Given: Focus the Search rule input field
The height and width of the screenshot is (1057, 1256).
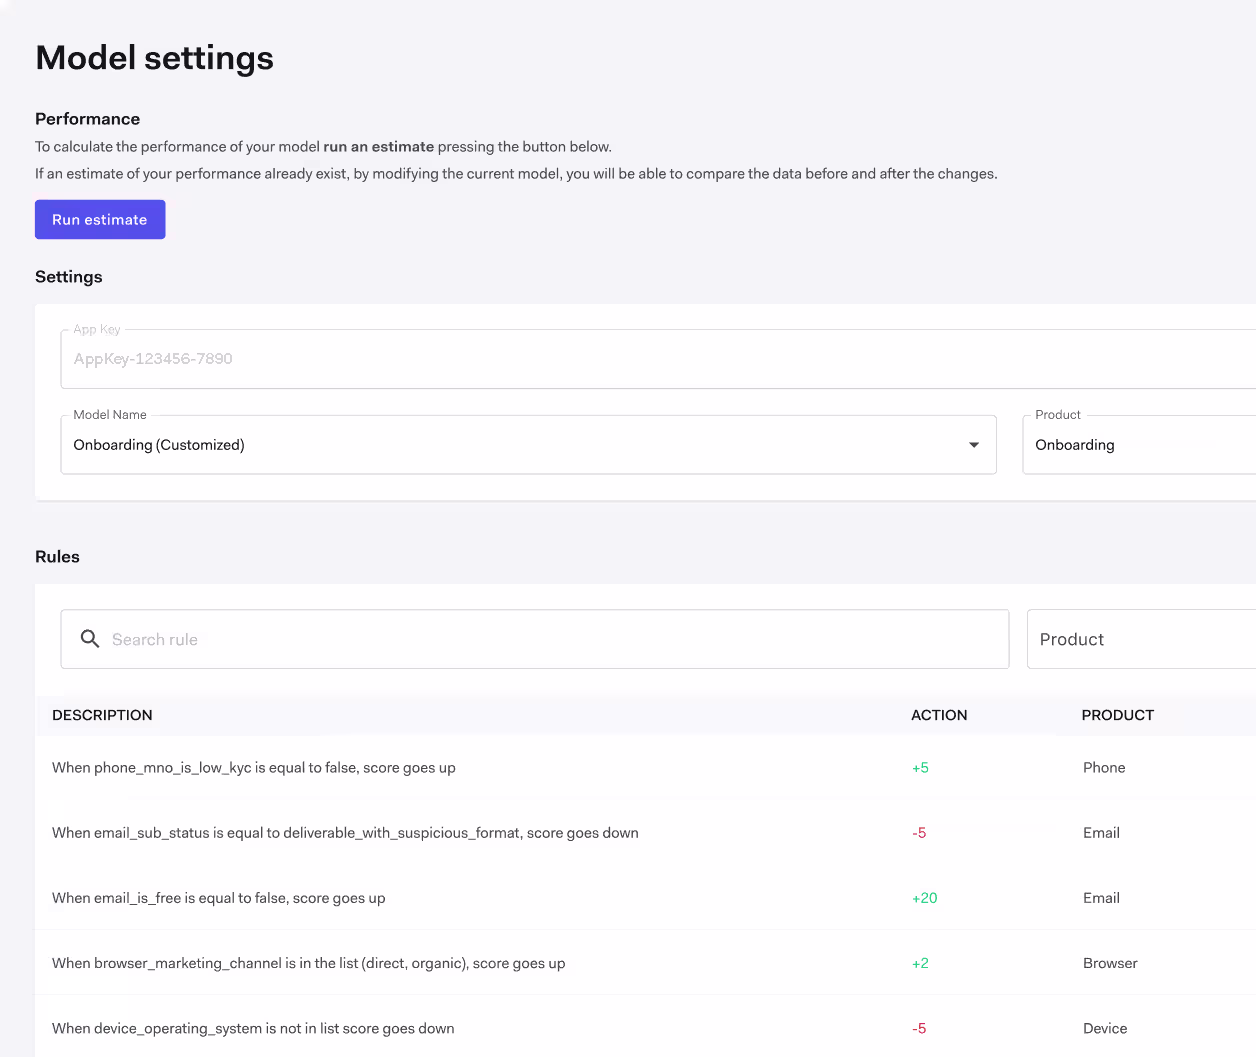Looking at the screenshot, I should coord(535,639).
